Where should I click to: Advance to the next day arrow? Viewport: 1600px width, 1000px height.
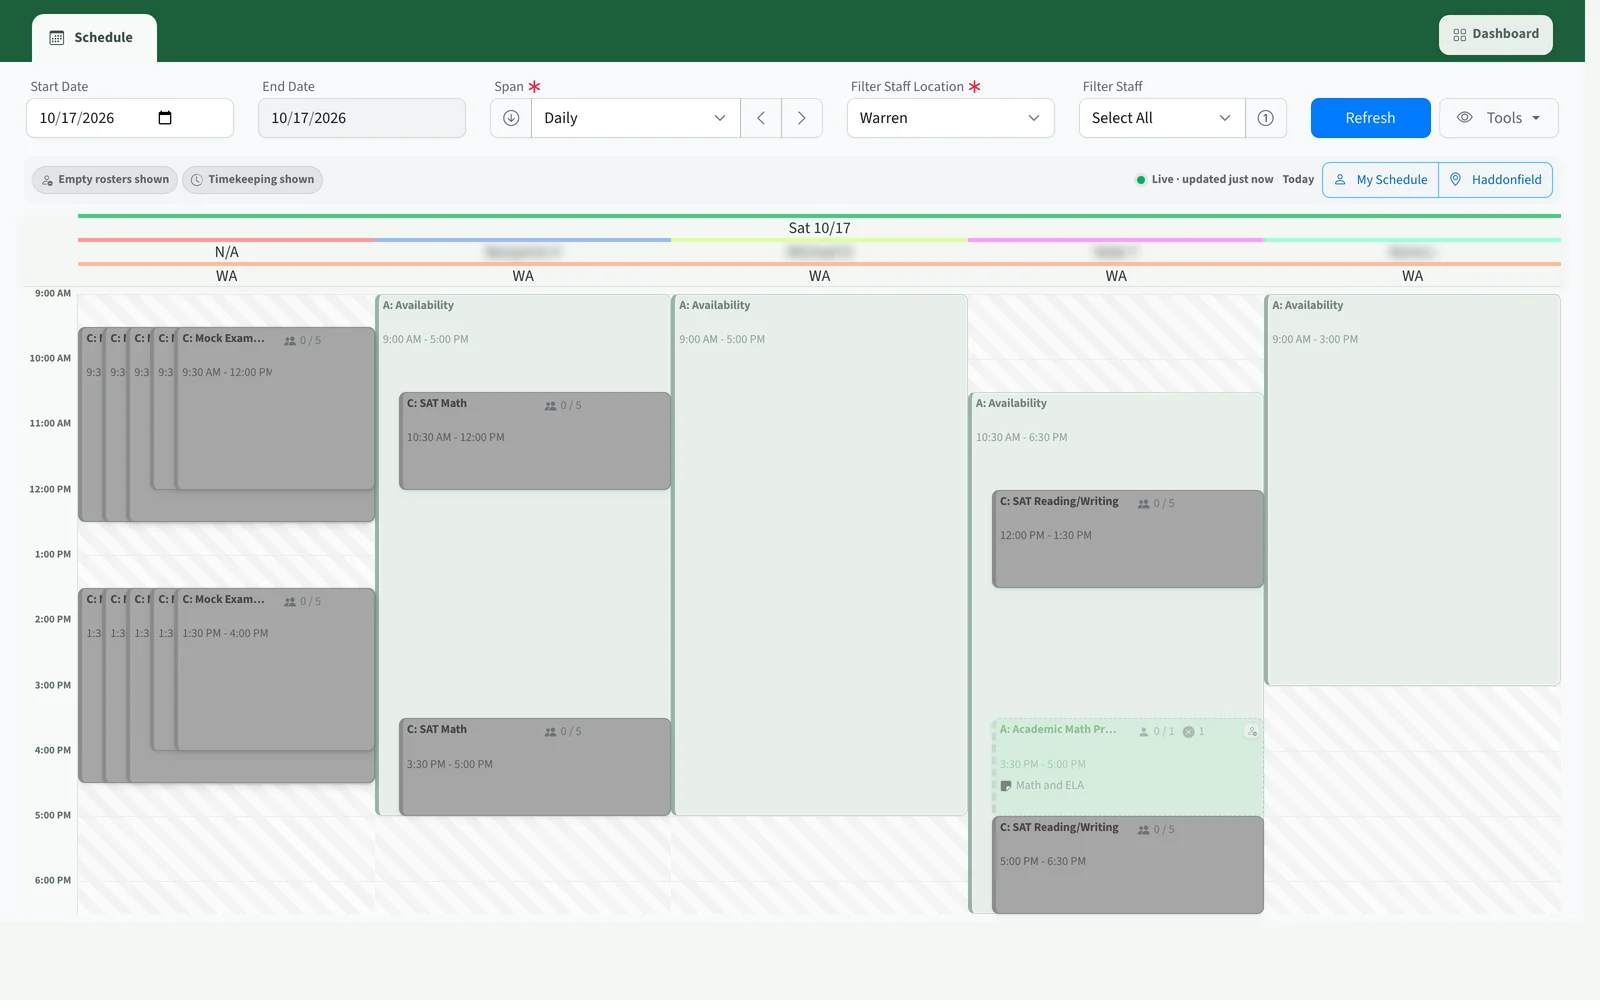[x=802, y=118]
